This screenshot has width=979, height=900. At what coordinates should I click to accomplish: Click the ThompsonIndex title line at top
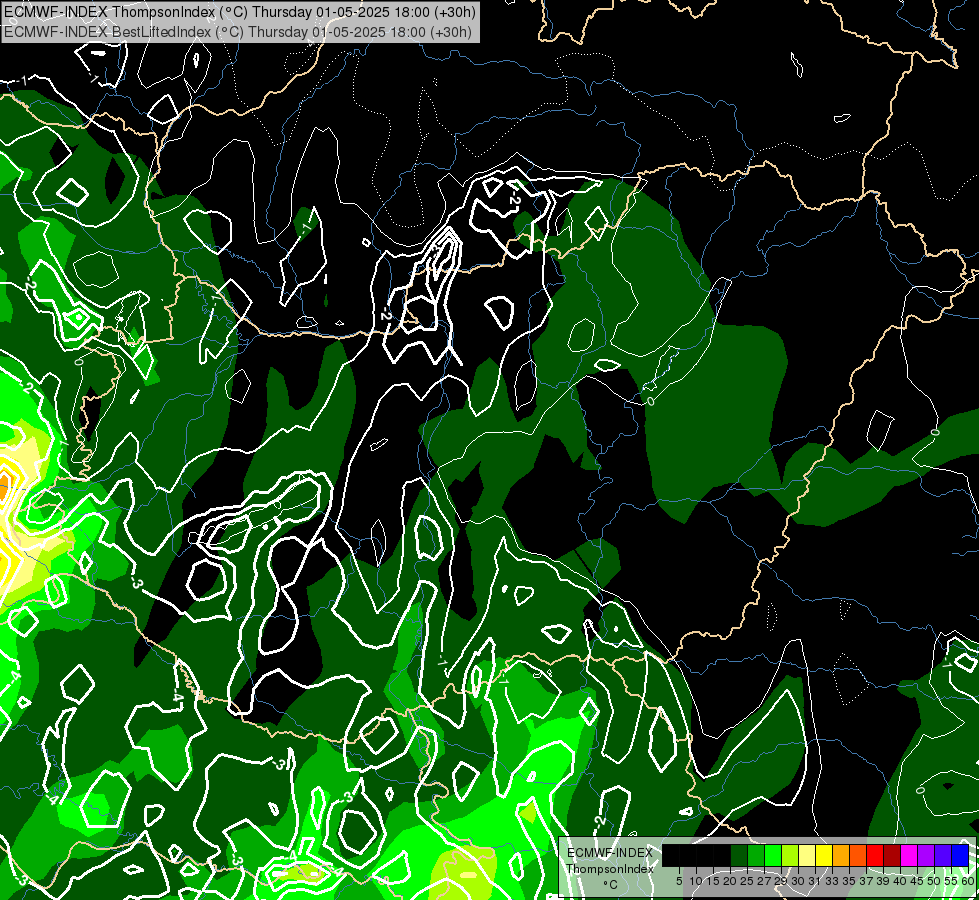coord(240,11)
